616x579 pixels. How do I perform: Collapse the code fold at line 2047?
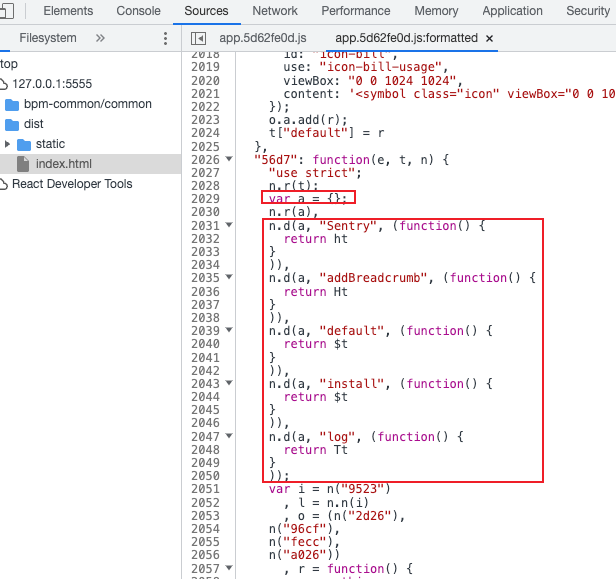click(228, 437)
